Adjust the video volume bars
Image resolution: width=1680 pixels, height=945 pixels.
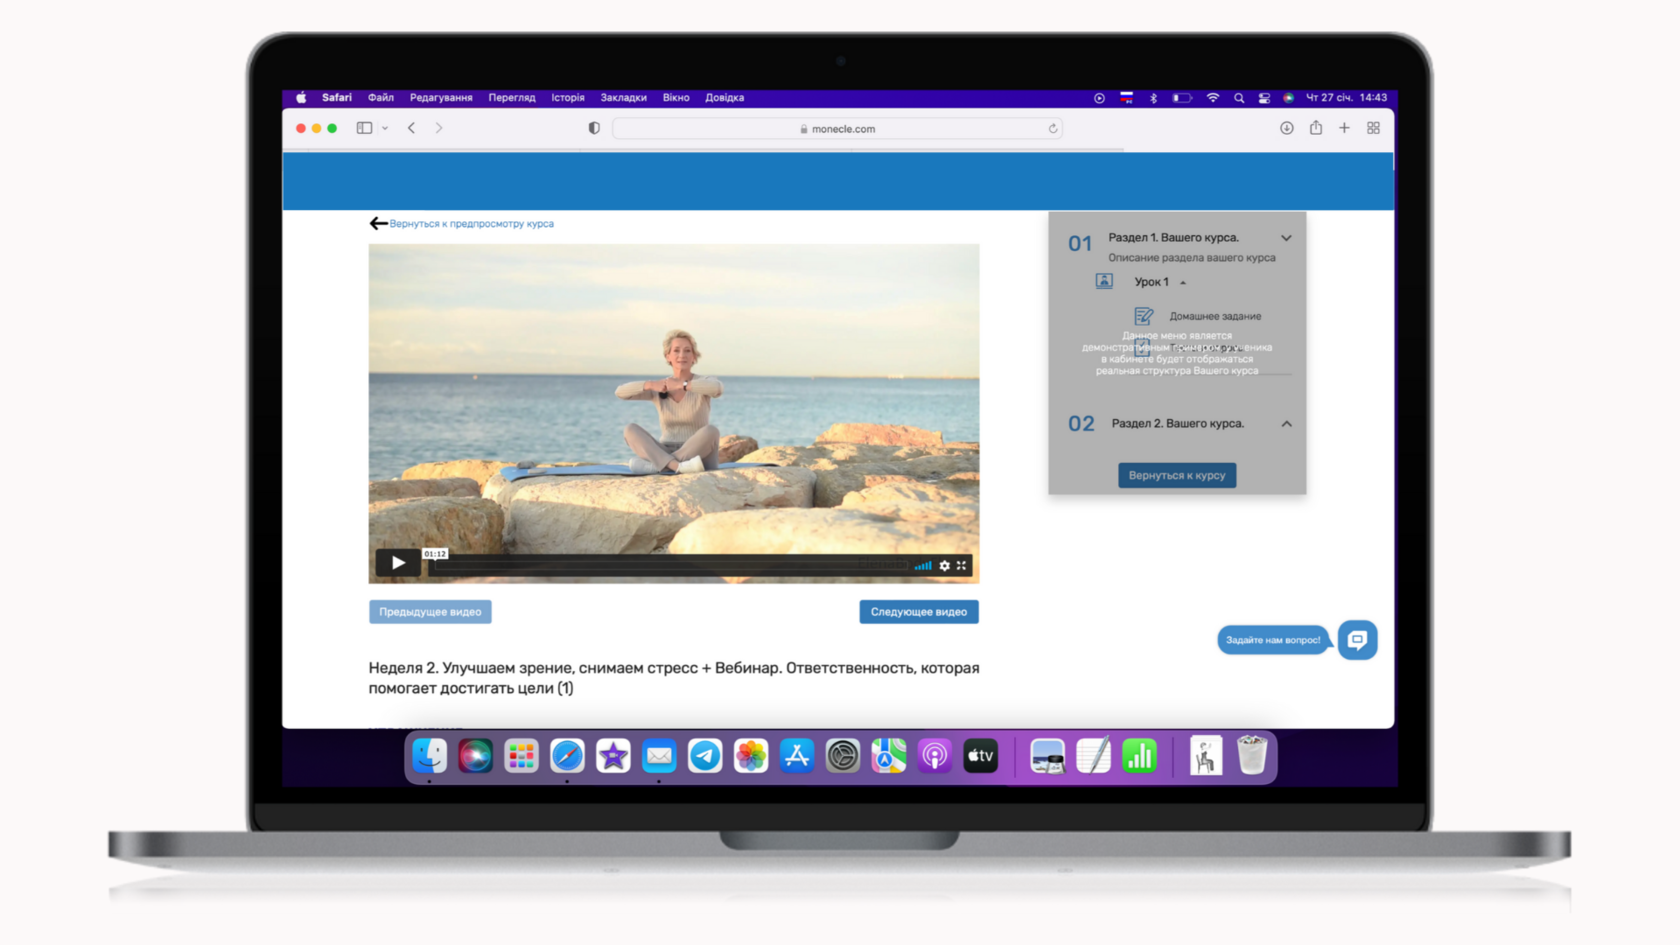pyautogui.click(x=923, y=566)
